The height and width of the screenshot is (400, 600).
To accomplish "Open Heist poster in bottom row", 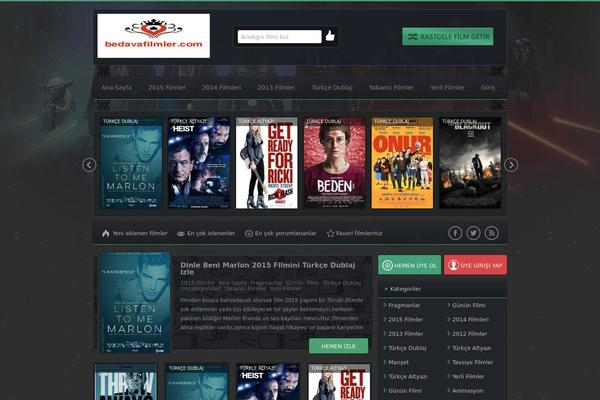I will tap(268, 382).
